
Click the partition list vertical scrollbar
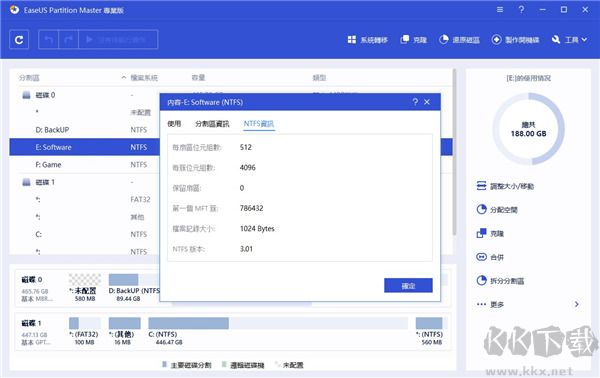[454, 153]
